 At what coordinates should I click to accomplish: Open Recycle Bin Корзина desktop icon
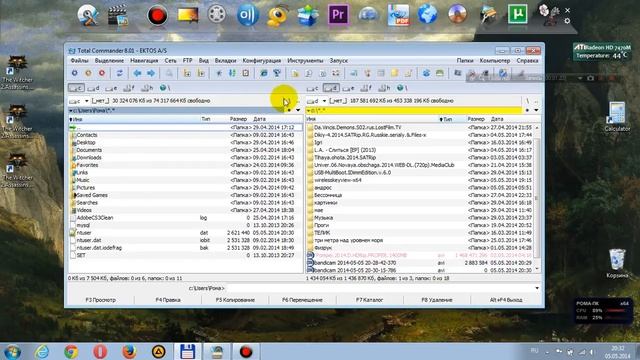click(617, 263)
